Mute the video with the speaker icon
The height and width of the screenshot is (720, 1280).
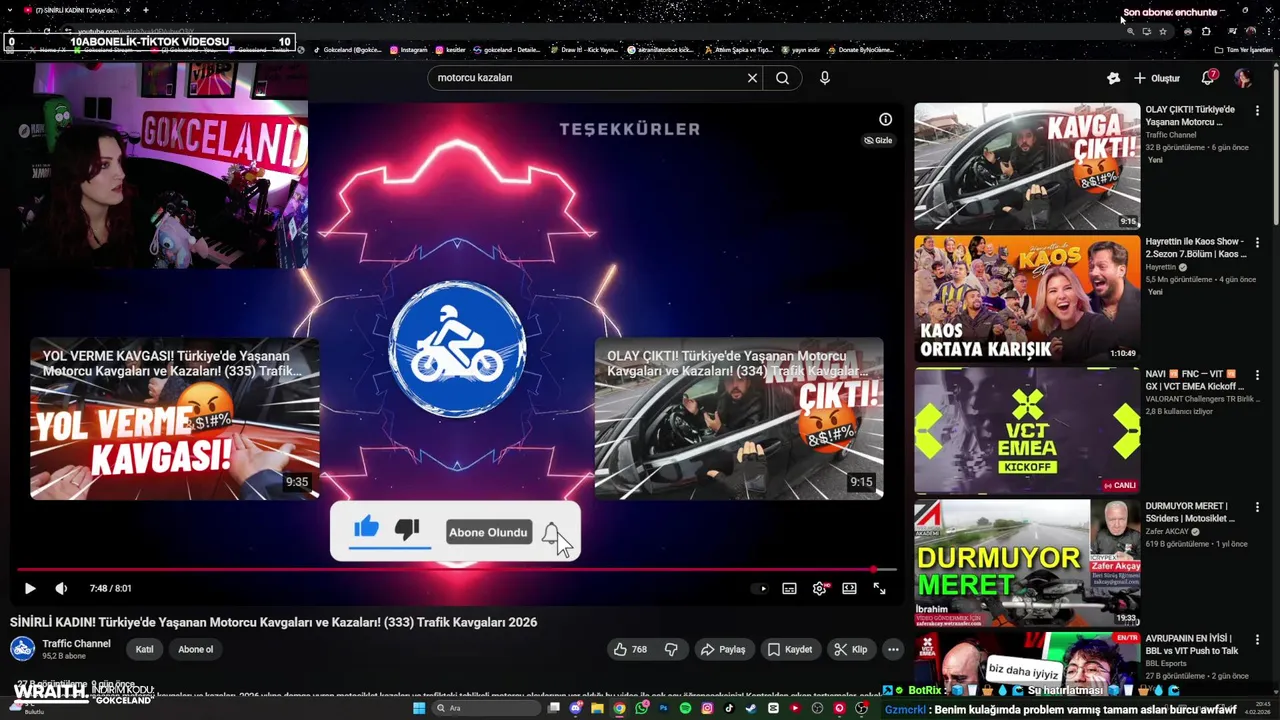pos(61,588)
